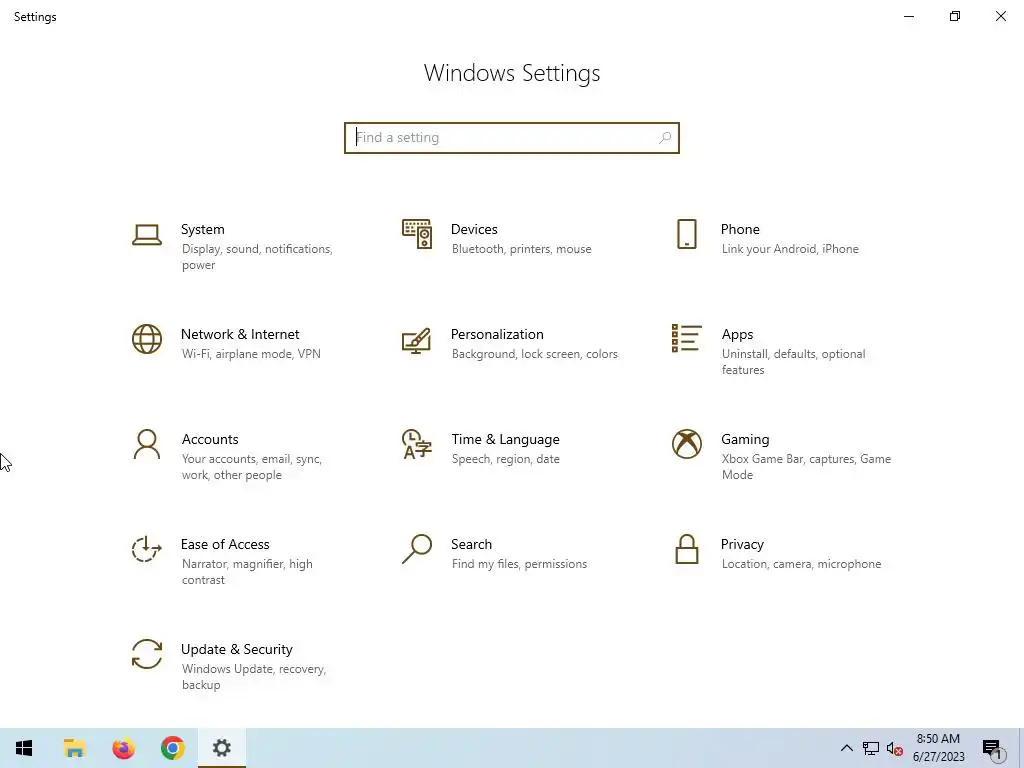Show hidden tray icons chevron
Image resolution: width=1024 pixels, height=768 pixels.
(x=846, y=748)
